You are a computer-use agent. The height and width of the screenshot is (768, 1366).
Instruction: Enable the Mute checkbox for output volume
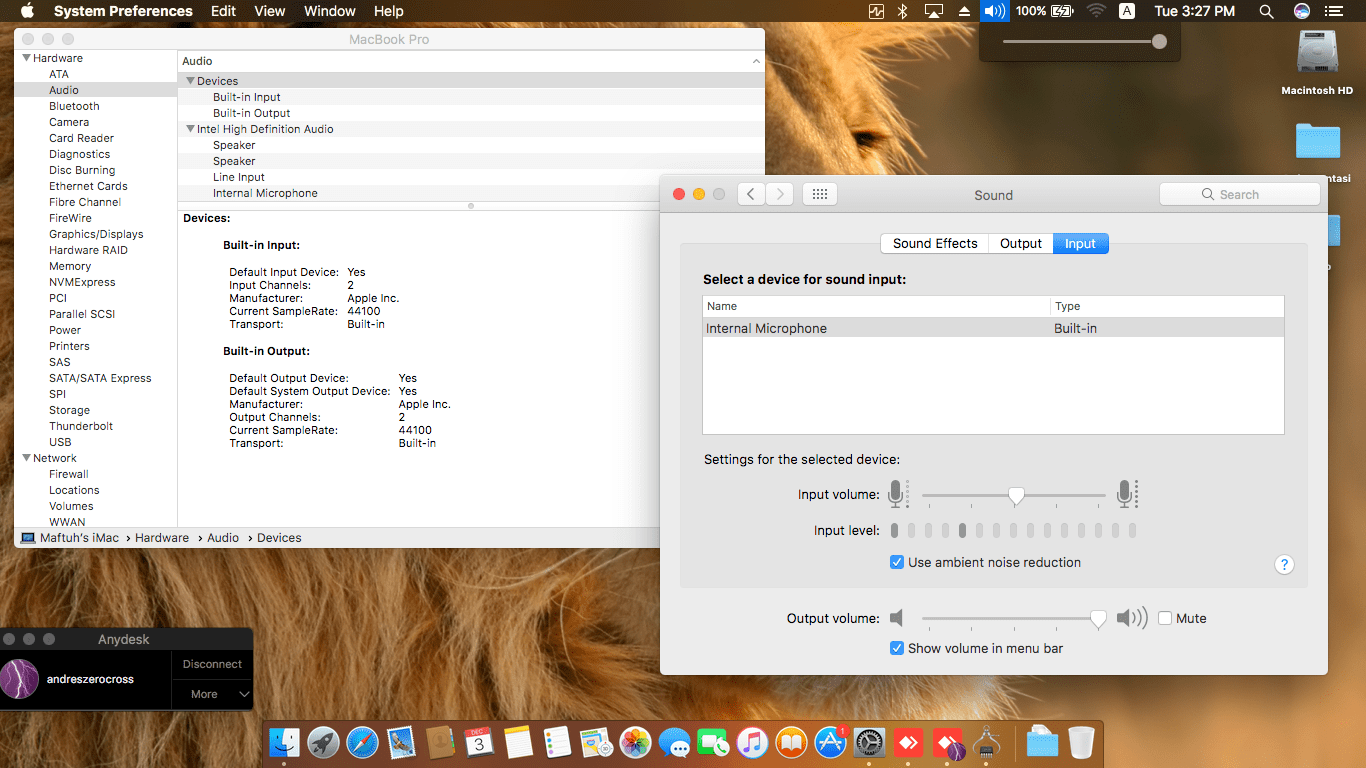pos(1164,618)
